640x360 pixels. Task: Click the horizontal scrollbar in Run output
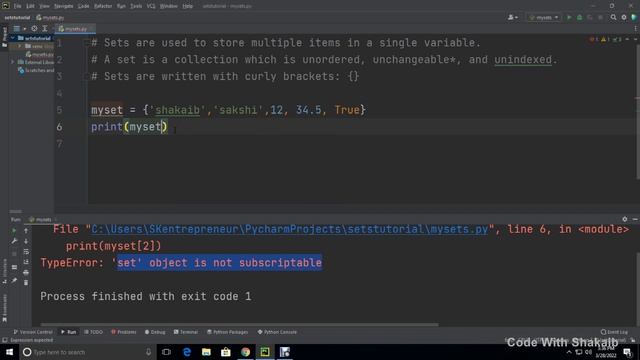240,325
